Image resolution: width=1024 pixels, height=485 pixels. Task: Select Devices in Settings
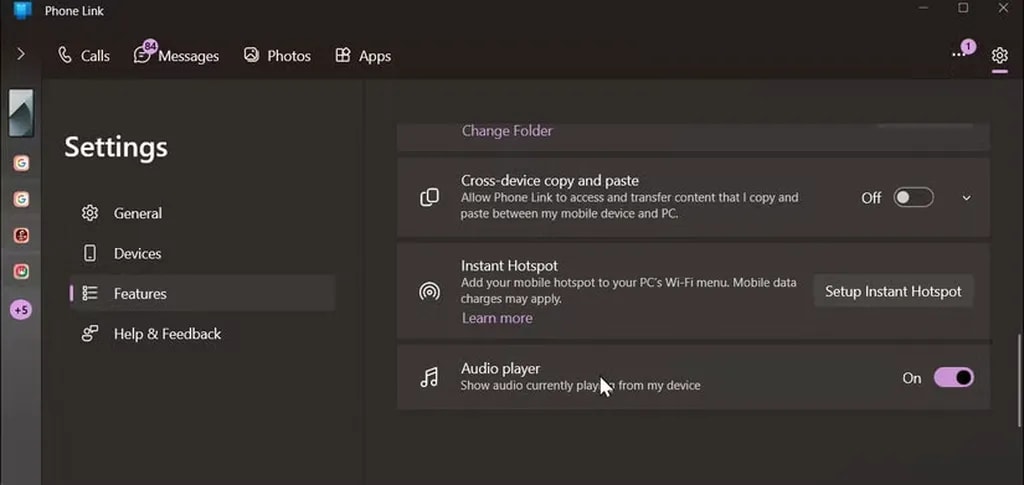[202, 253]
